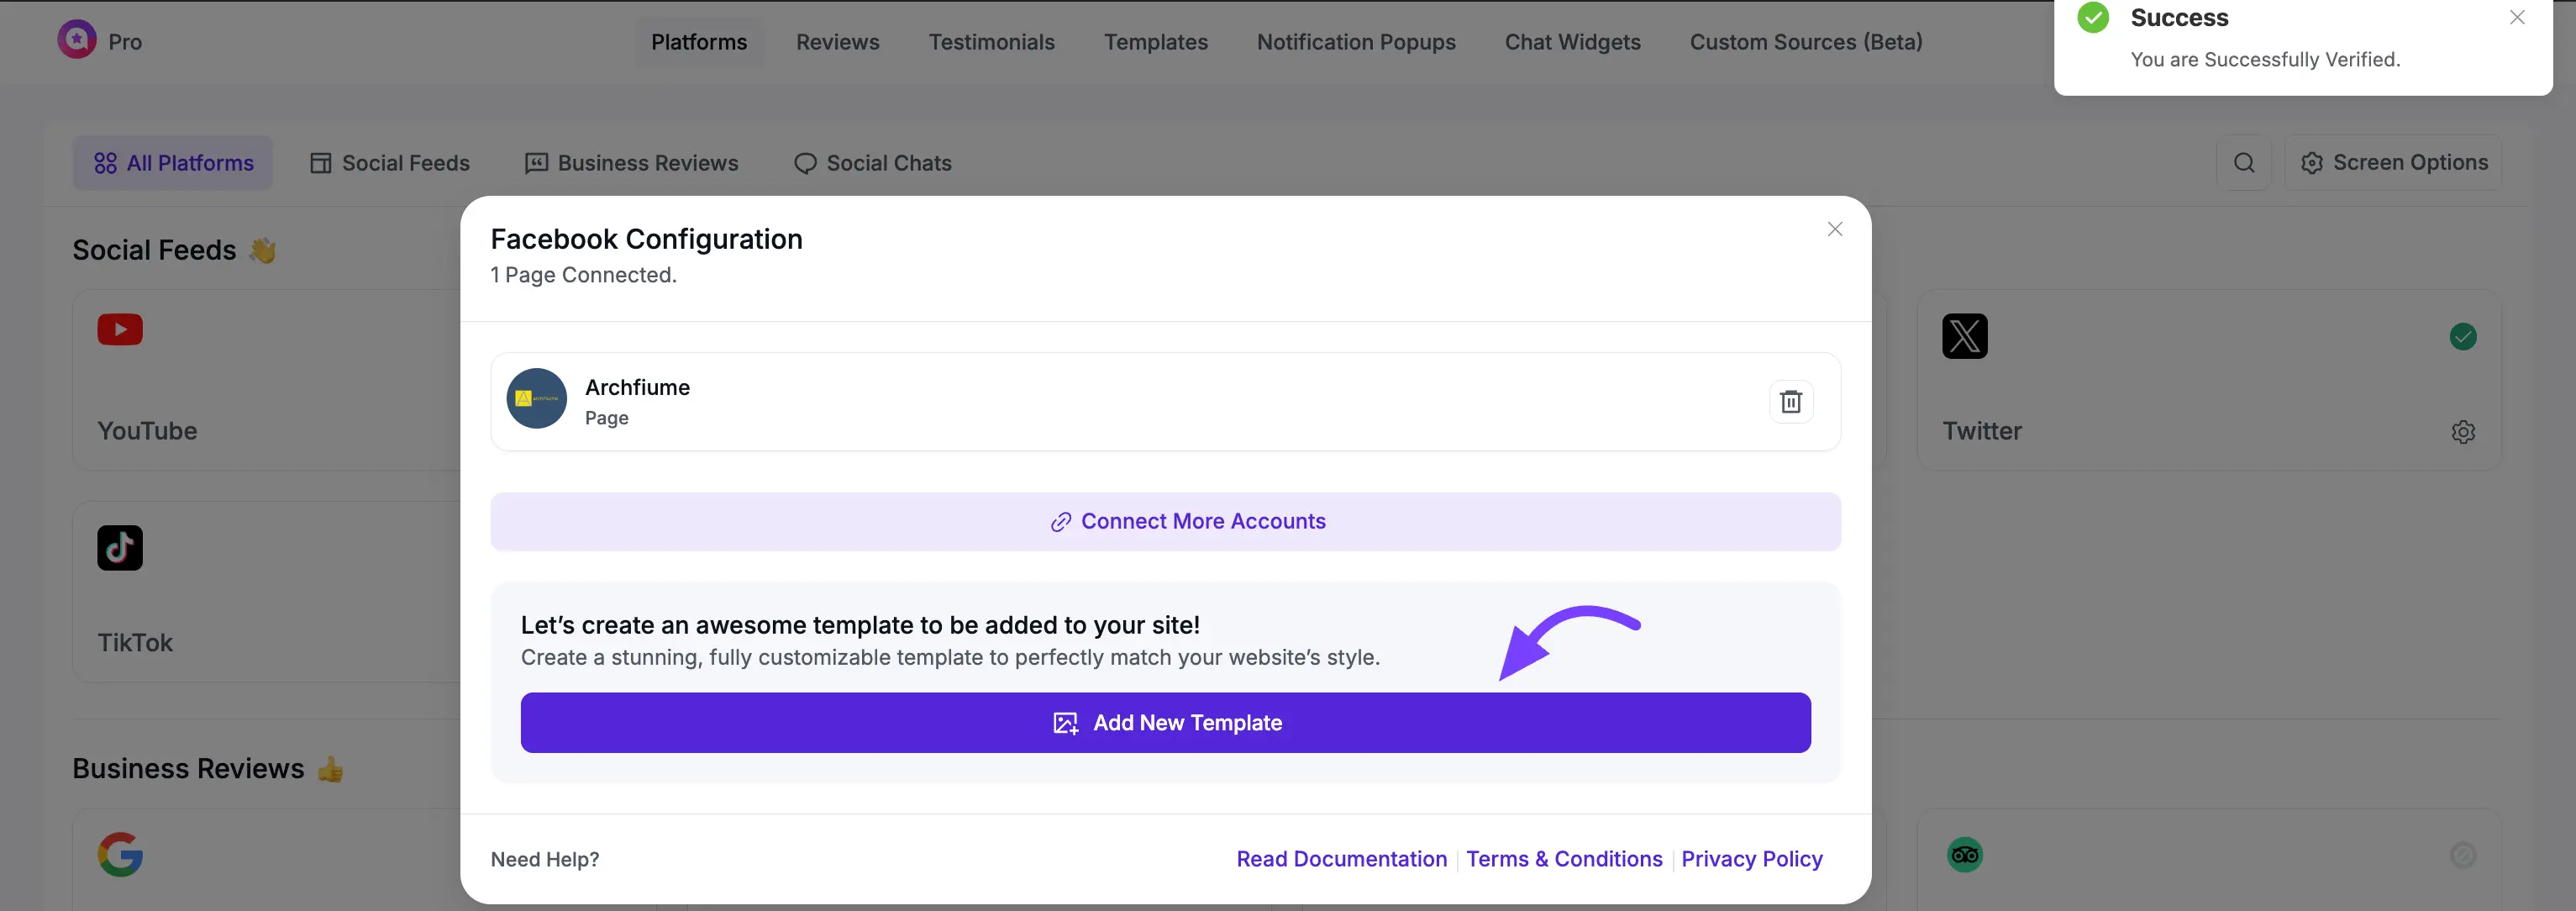Open settings gear on the Twitter card
The width and height of the screenshot is (2576, 911).
coord(2463,431)
